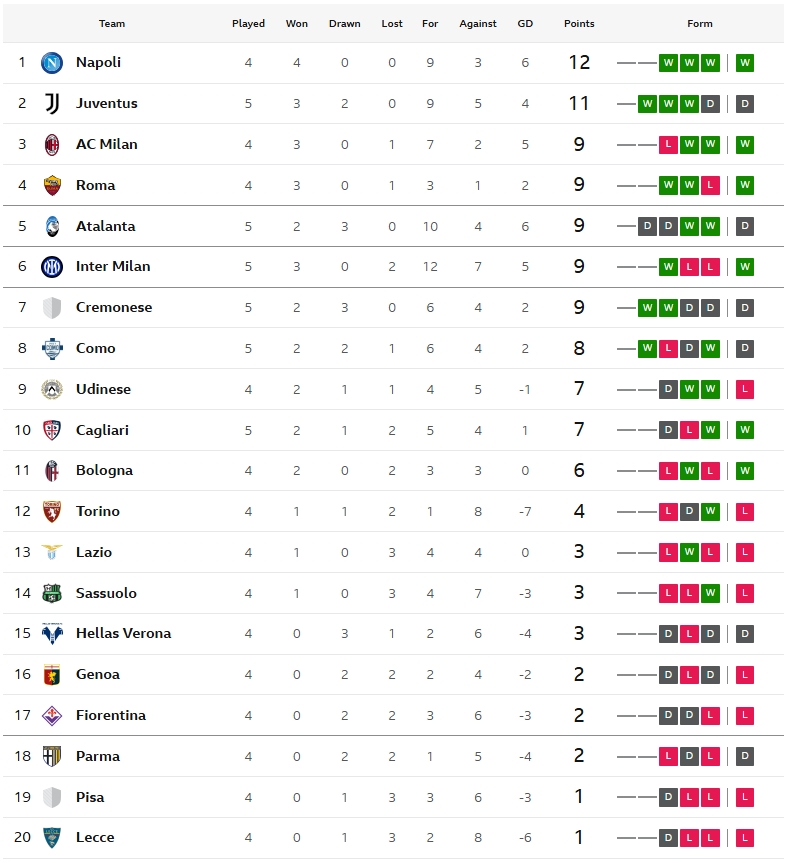
Task: Click the Napoli club crest icon
Action: click(52, 63)
